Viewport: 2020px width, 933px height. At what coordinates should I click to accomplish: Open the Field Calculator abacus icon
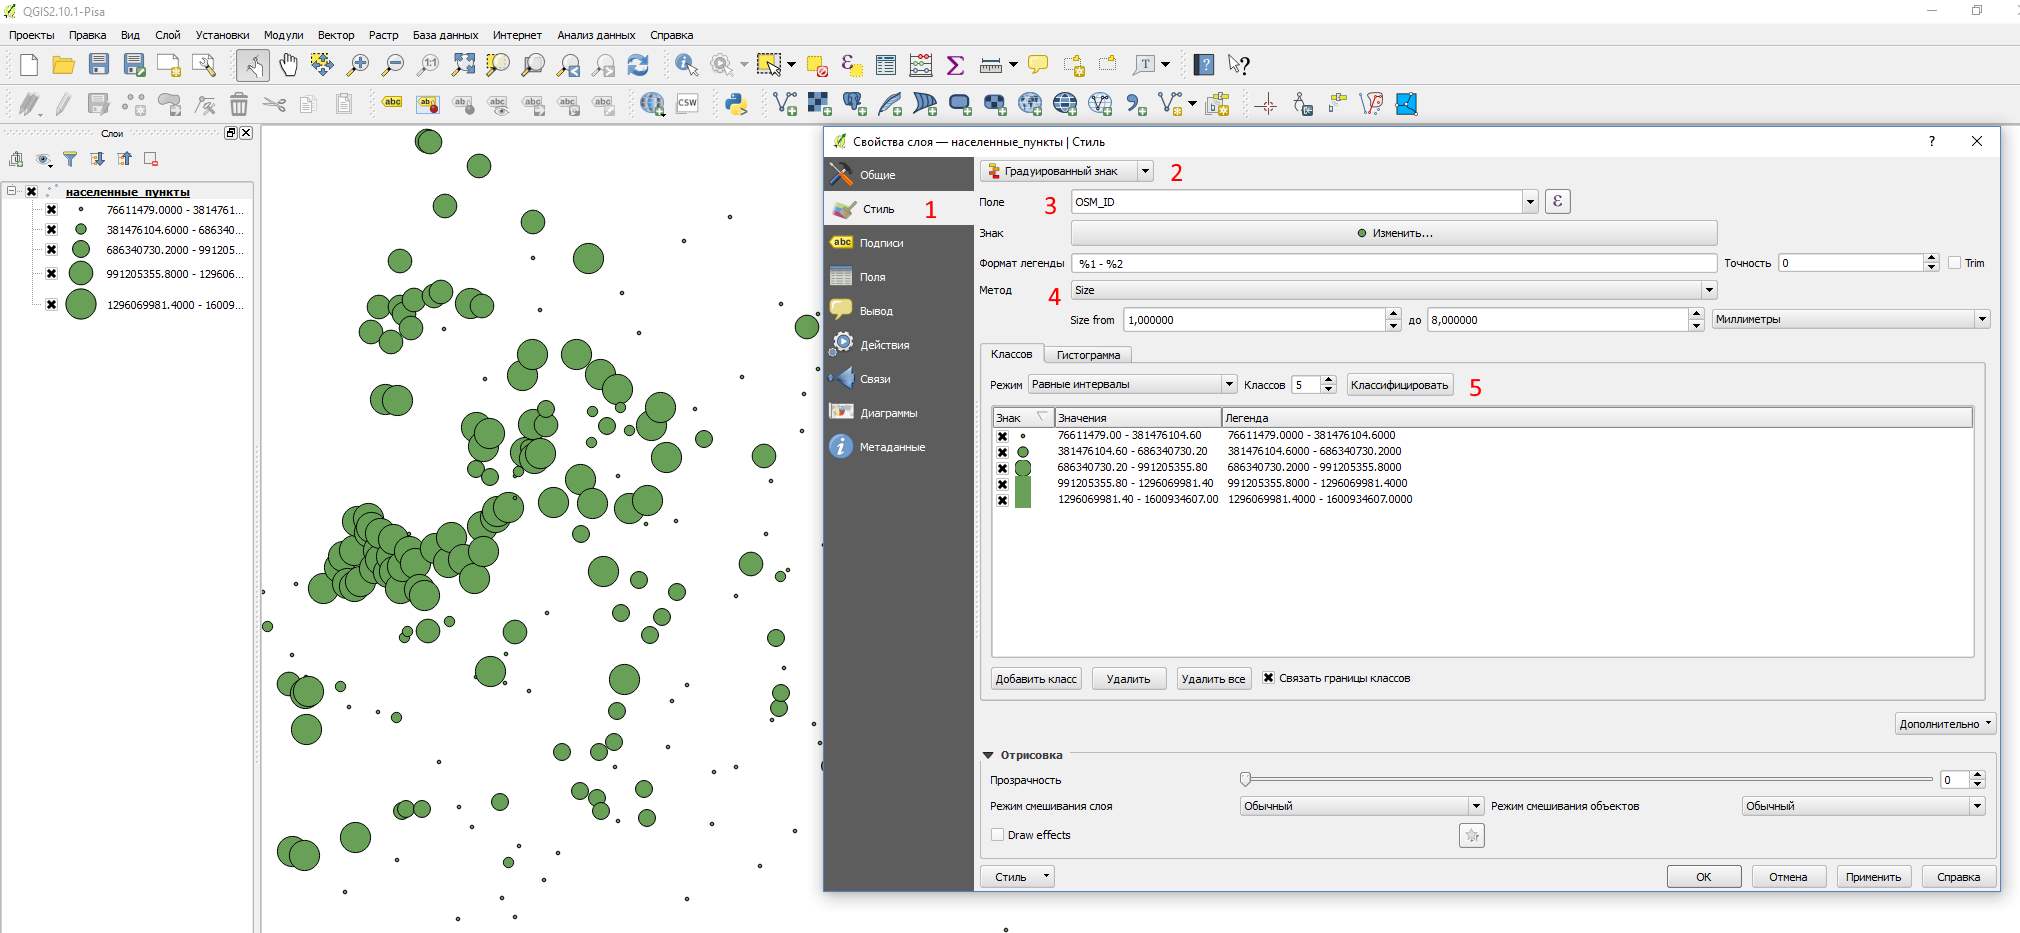click(x=921, y=66)
